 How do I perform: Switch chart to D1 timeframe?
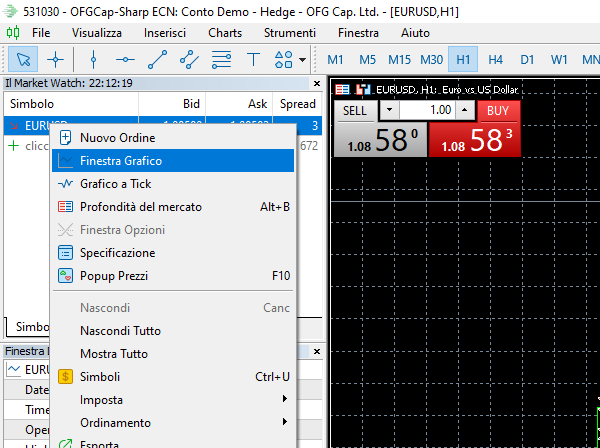click(527, 60)
